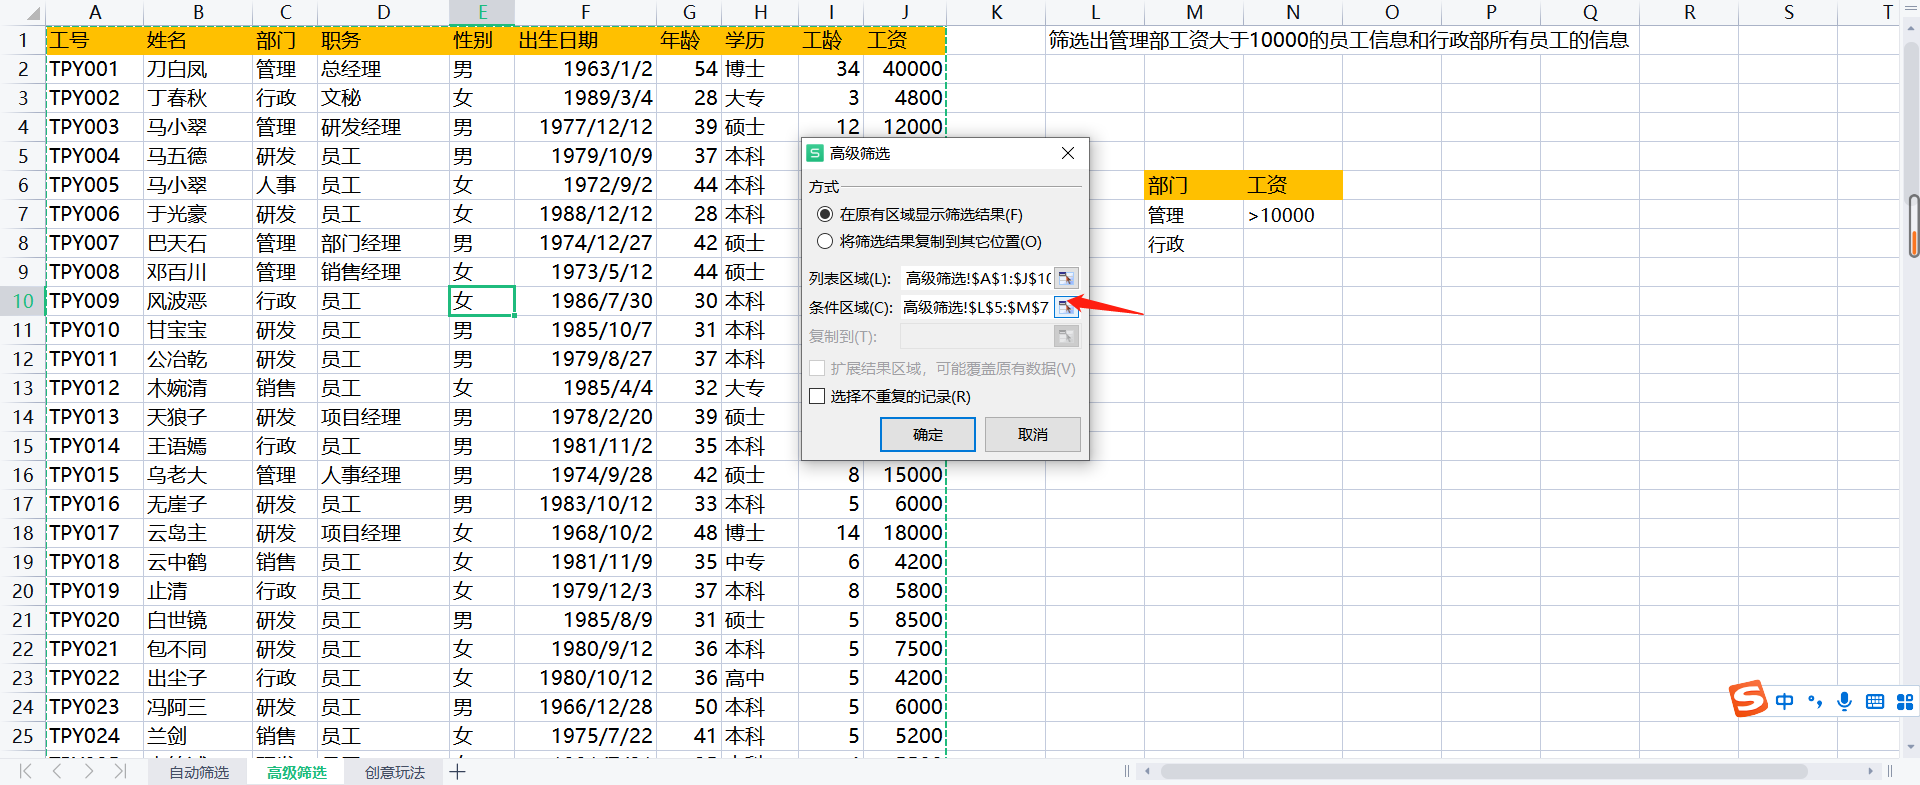Toggle Sogou punctuation mode icon

[1815, 702]
